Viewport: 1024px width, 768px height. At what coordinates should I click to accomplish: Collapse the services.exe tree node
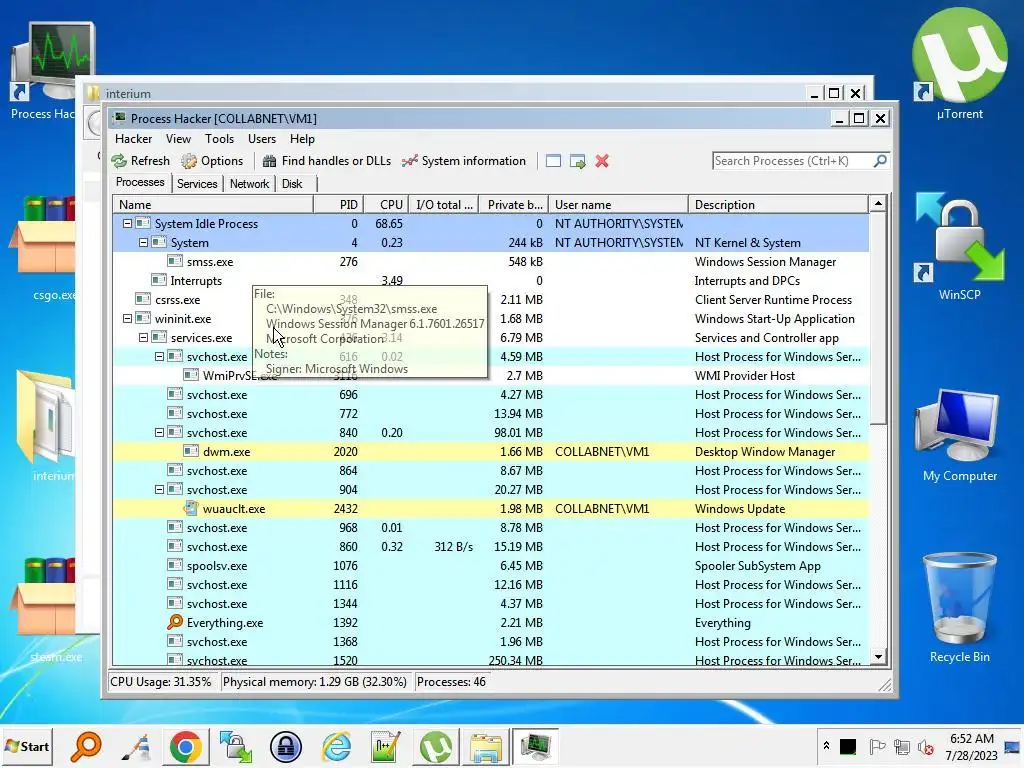click(x=143, y=338)
